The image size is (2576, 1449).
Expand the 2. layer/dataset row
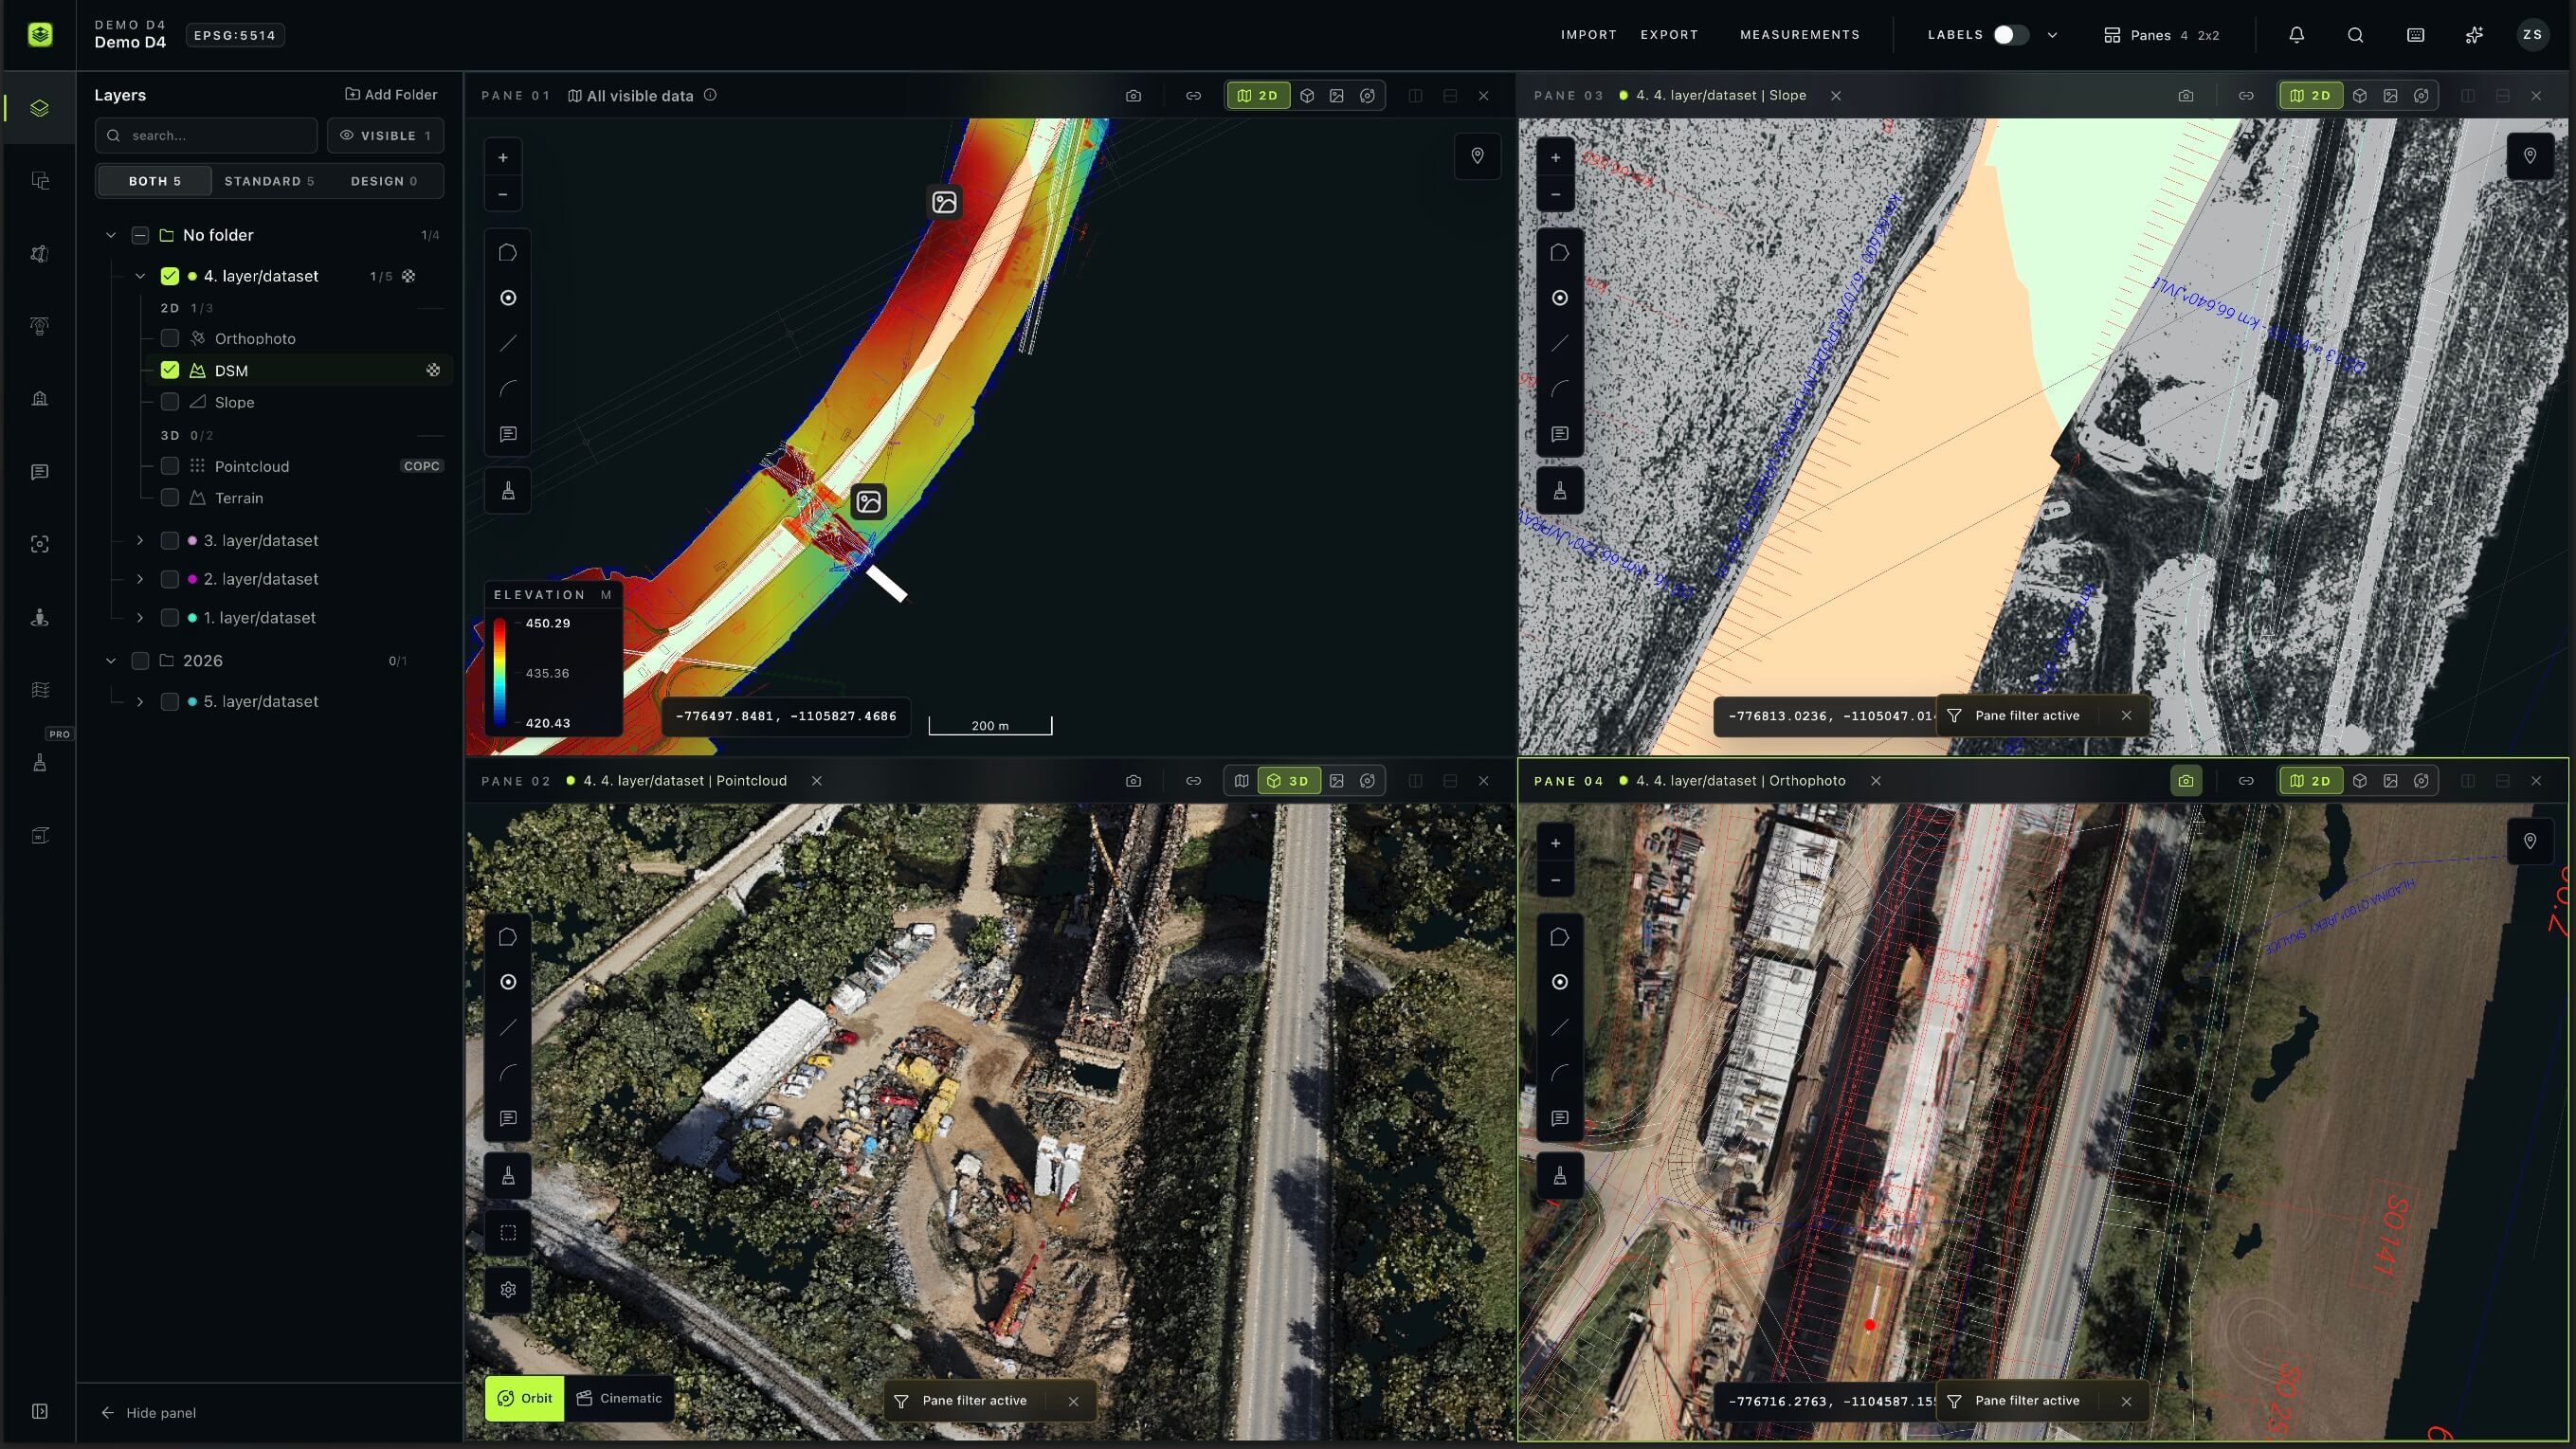coord(140,579)
